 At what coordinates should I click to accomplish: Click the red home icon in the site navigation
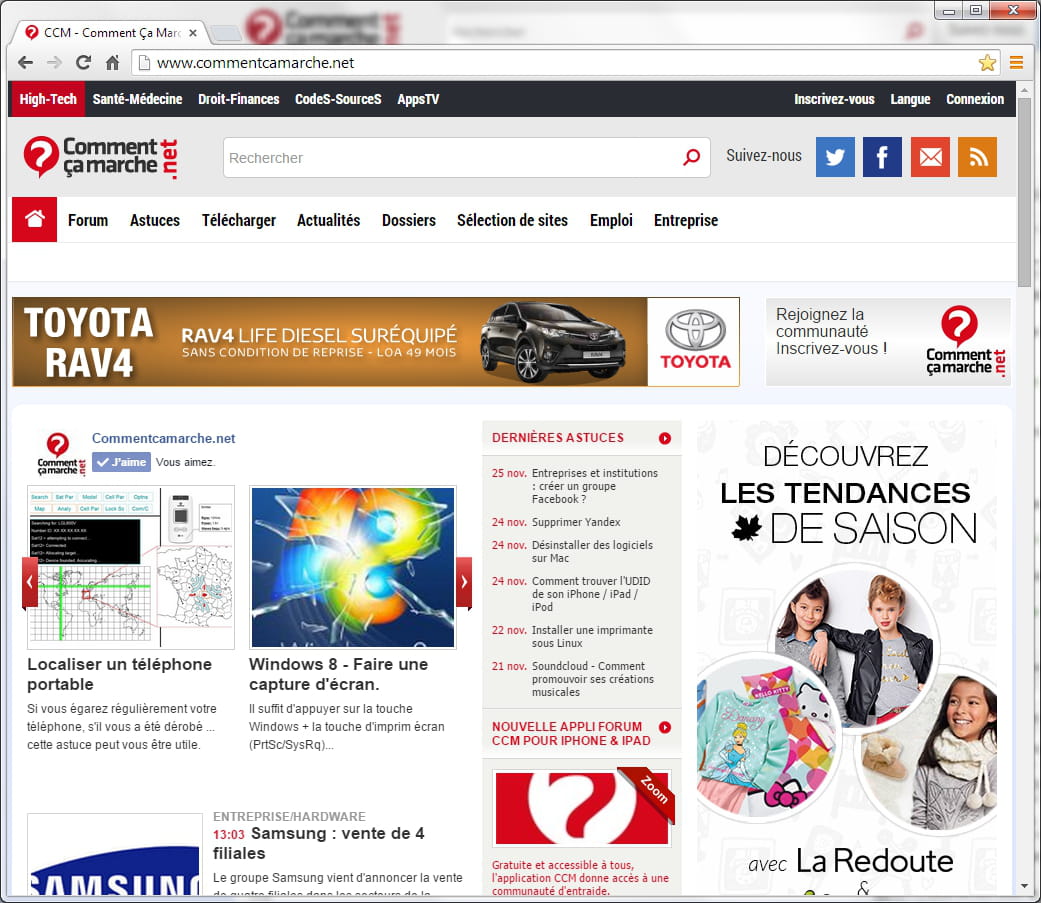click(35, 219)
